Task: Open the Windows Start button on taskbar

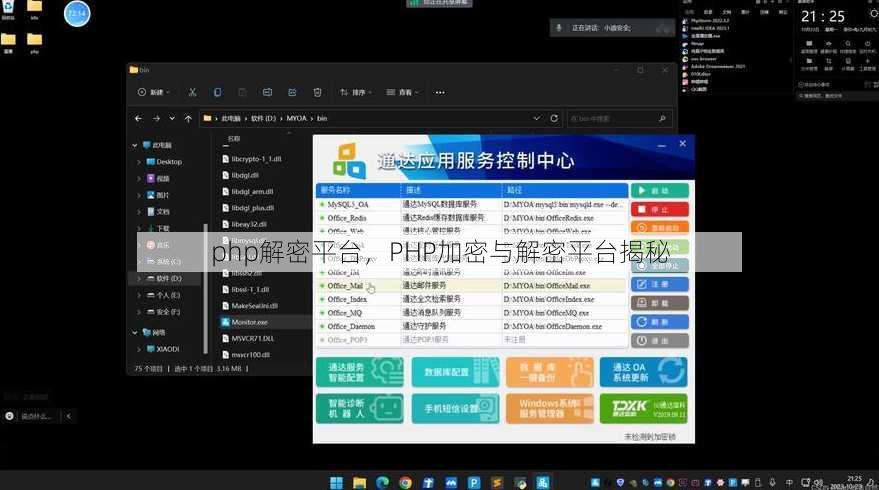Action: point(336,483)
